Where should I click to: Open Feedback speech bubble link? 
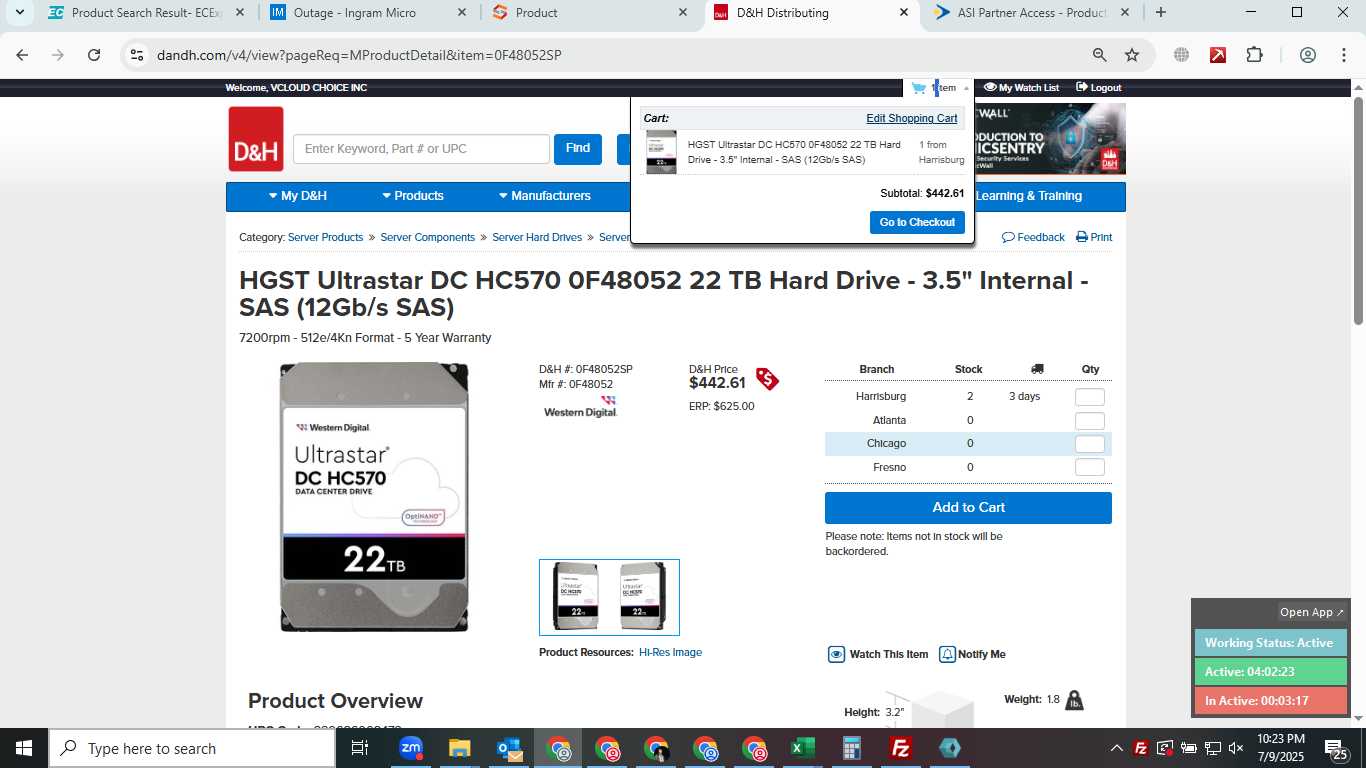click(1033, 237)
